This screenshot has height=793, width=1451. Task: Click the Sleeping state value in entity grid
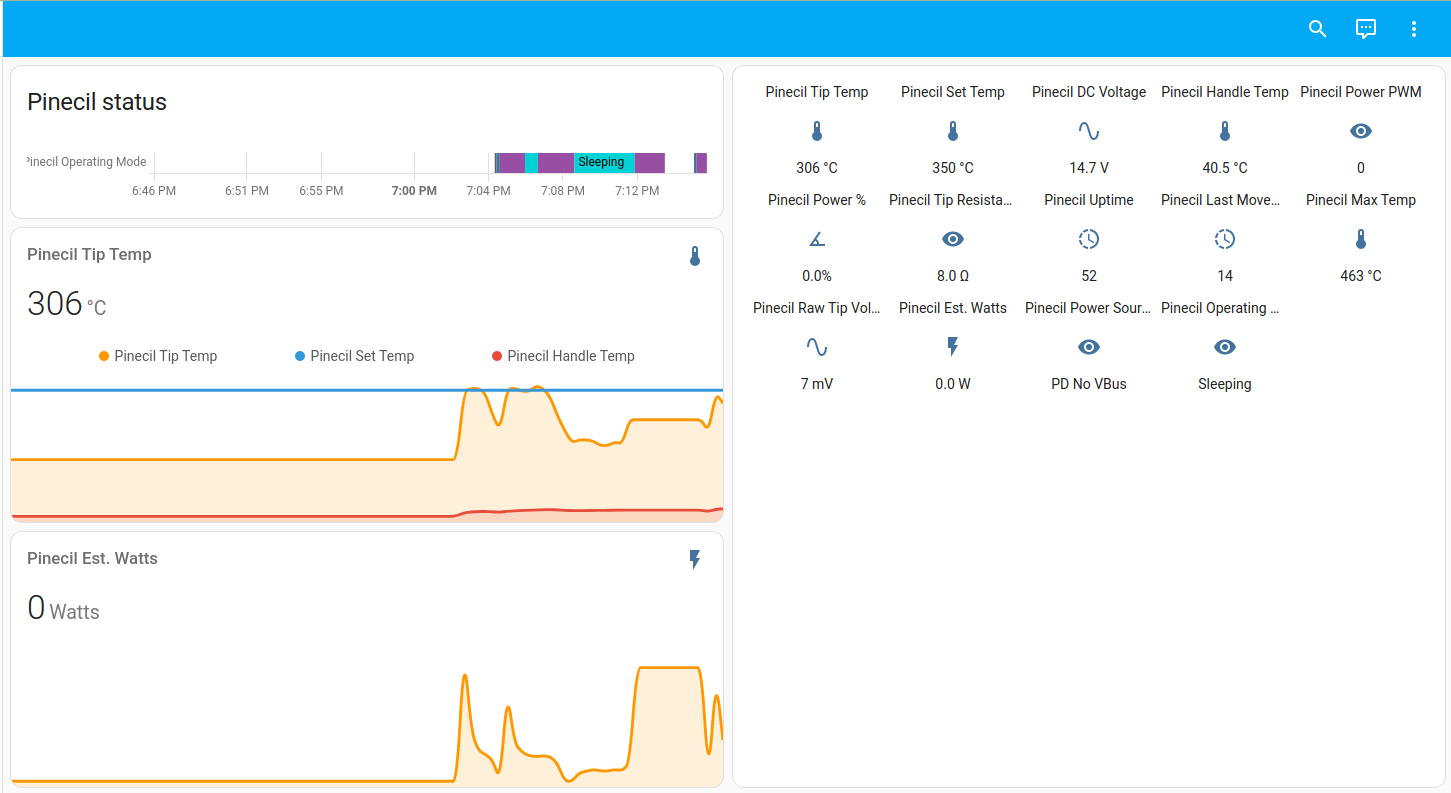[x=1224, y=384]
